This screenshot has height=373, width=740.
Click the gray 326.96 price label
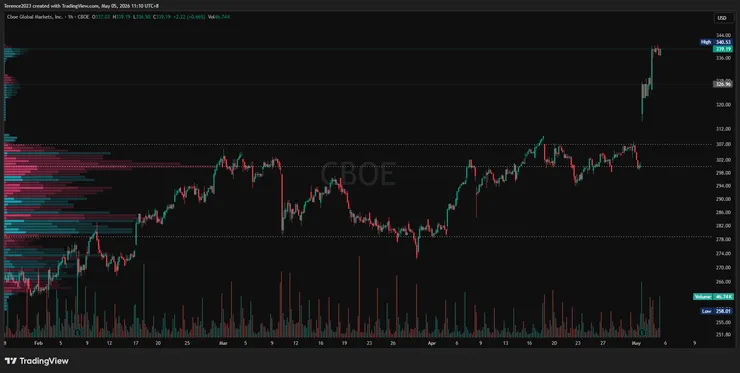pyautogui.click(x=723, y=84)
